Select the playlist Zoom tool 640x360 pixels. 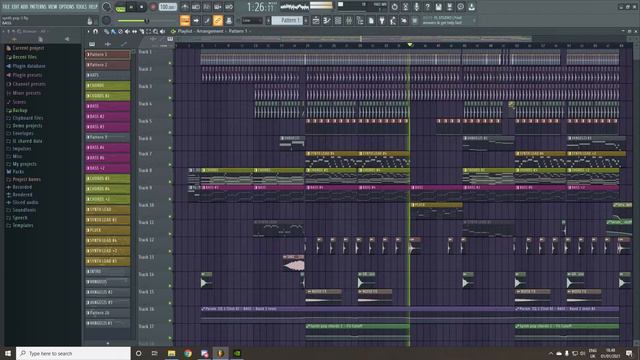click(155, 31)
